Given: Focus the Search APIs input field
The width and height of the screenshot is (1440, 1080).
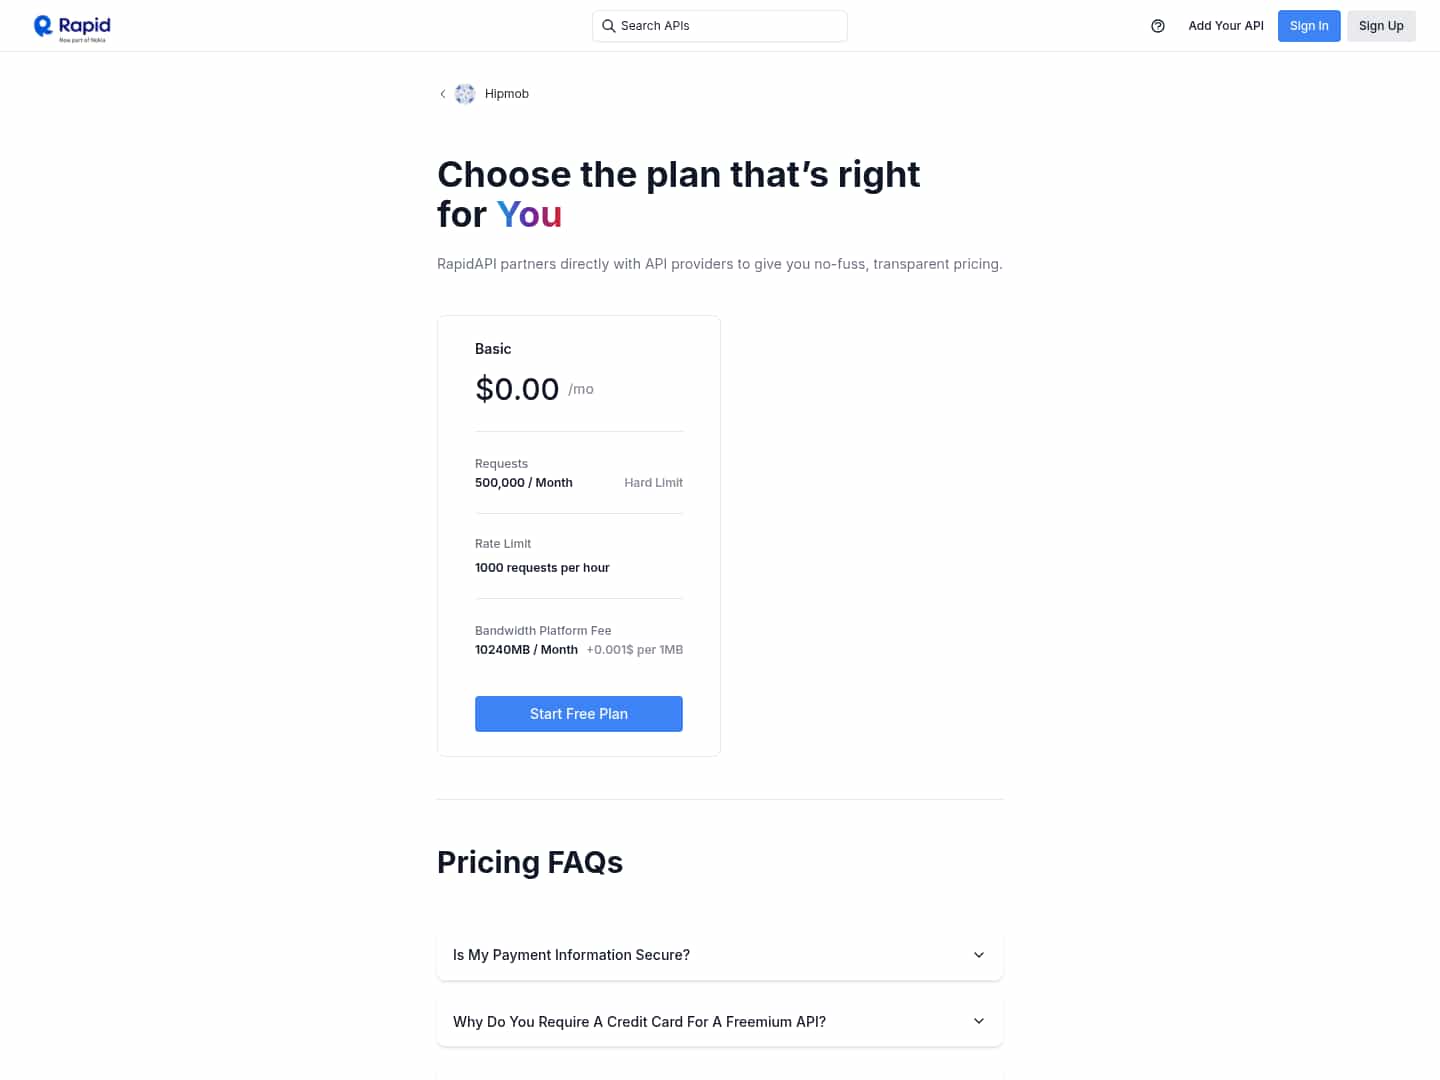Looking at the screenshot, I should coord(730,26).
